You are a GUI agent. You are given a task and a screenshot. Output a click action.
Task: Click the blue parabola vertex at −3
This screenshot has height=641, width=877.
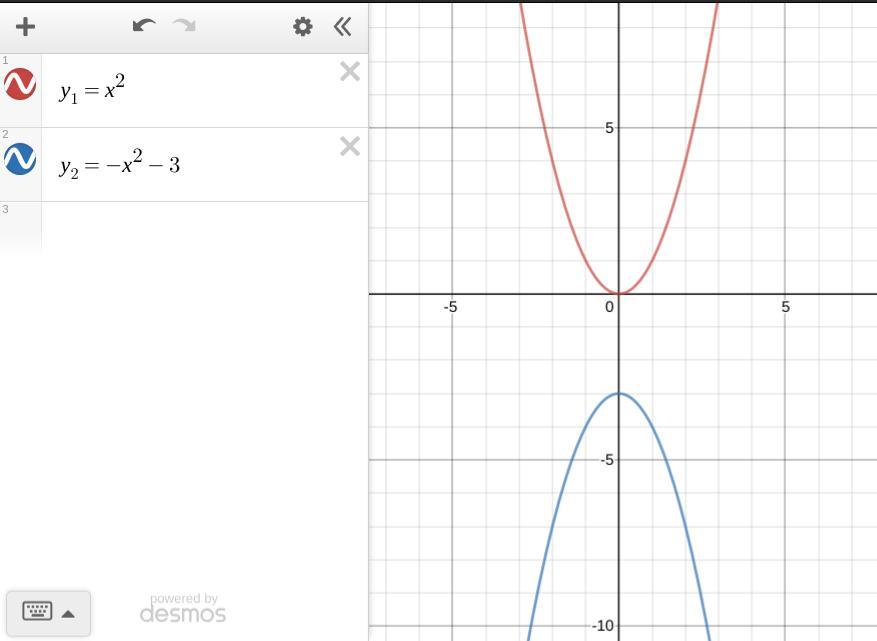(x=619, y=394)
